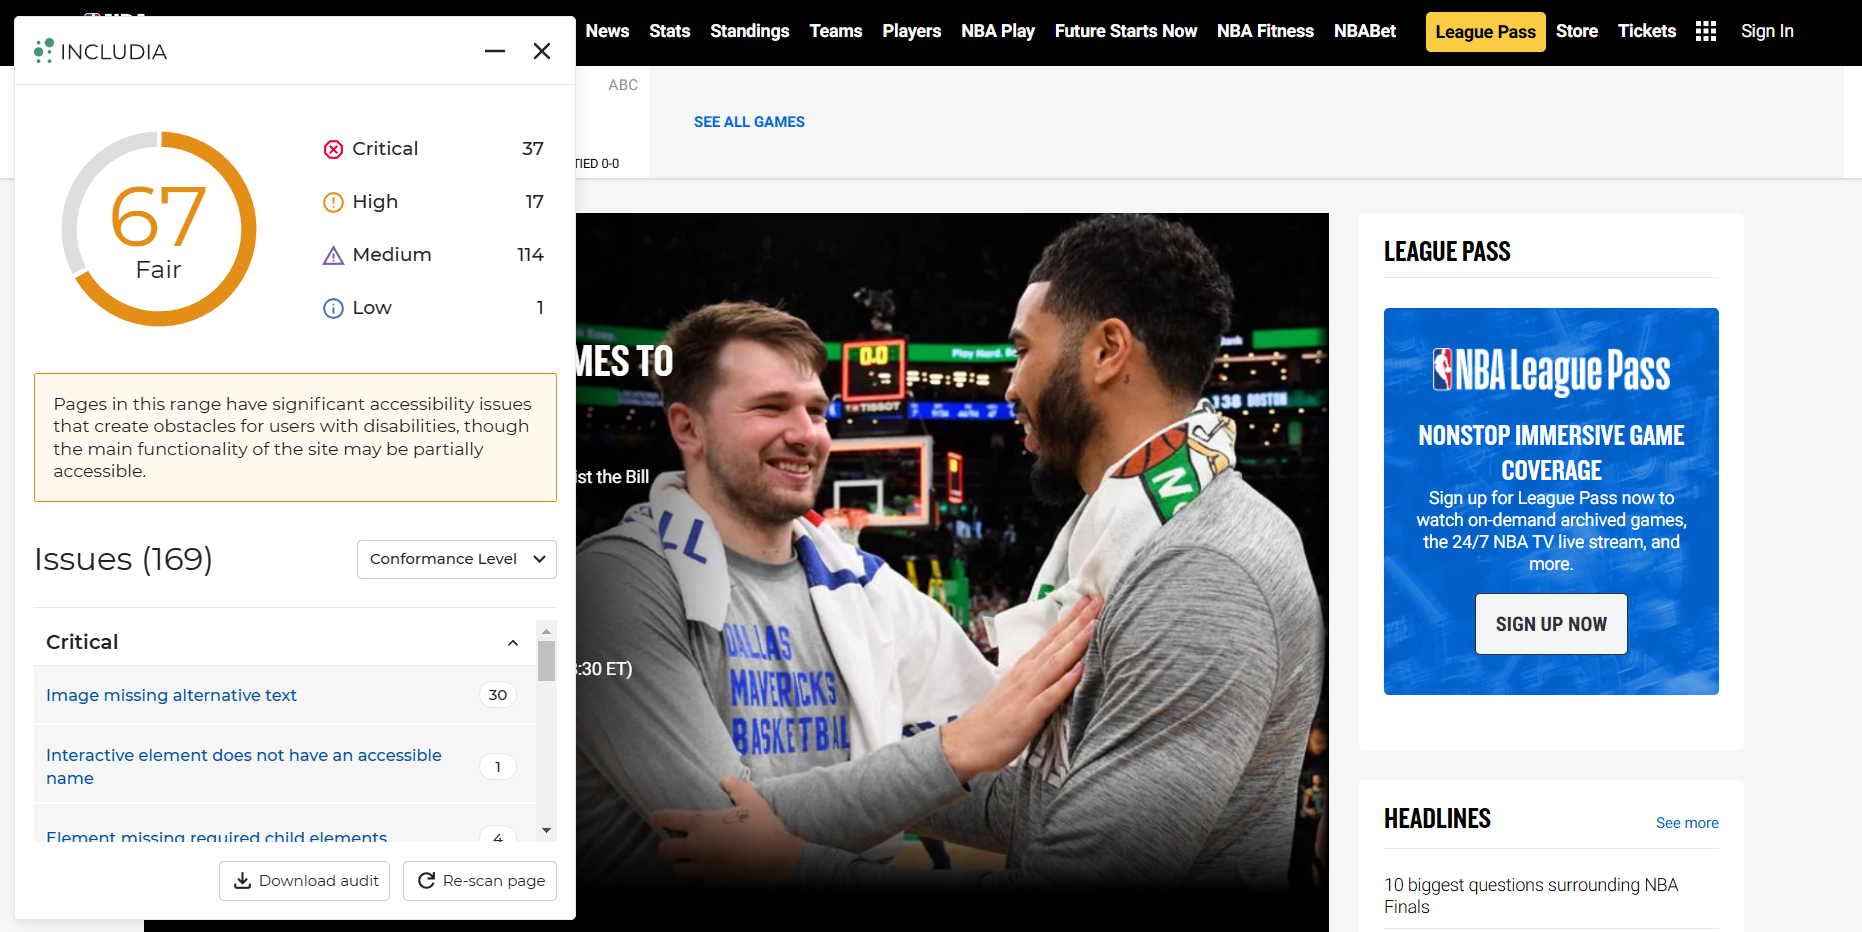Open NBA Fitness in navigation
1862x932 pixels.
1265,31
